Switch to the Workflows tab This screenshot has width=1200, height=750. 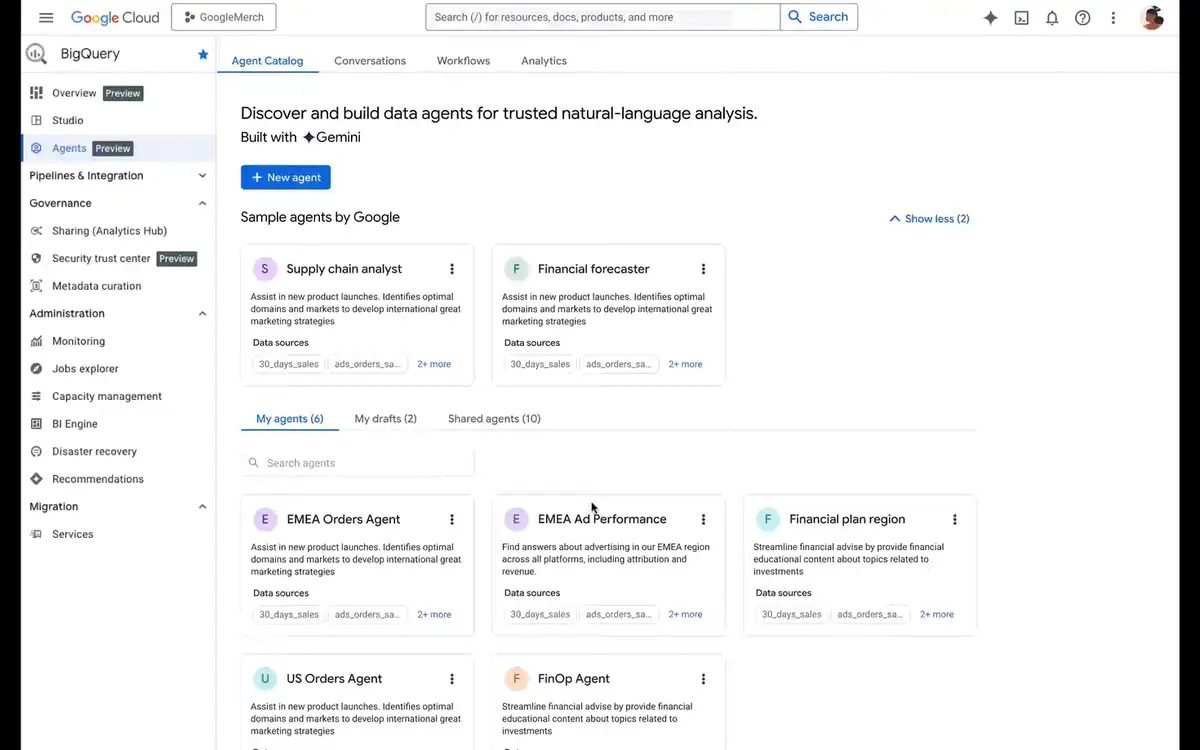(x=463, y=61)
